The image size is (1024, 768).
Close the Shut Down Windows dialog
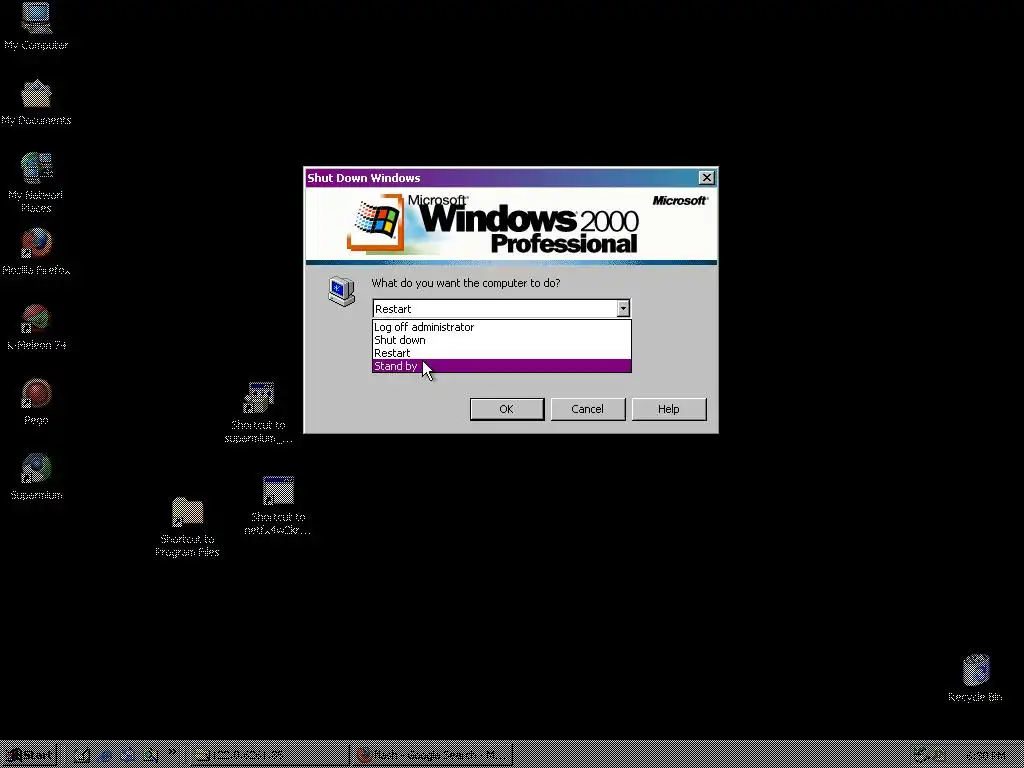[707, 178]
